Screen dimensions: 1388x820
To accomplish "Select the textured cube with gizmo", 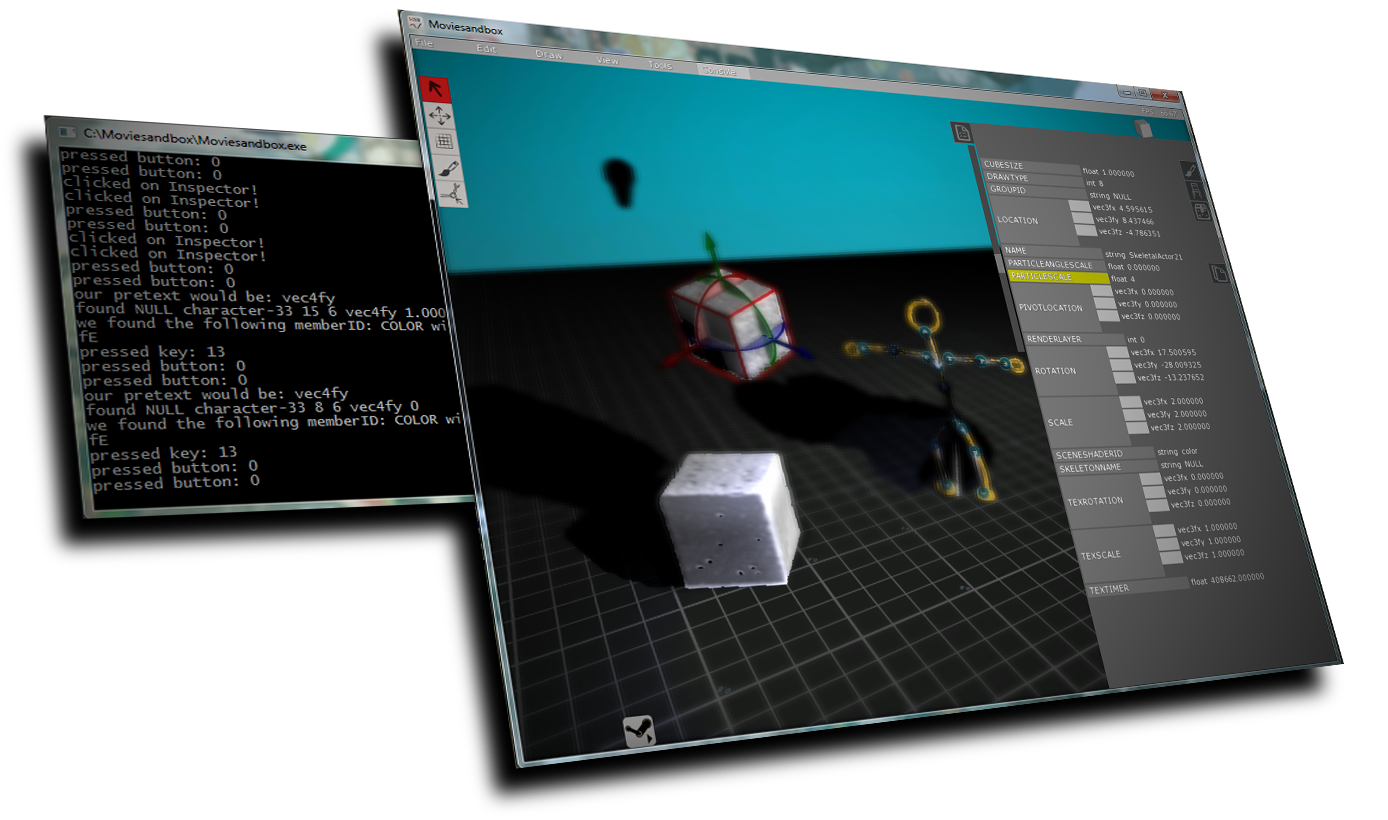I will [728, 325].
